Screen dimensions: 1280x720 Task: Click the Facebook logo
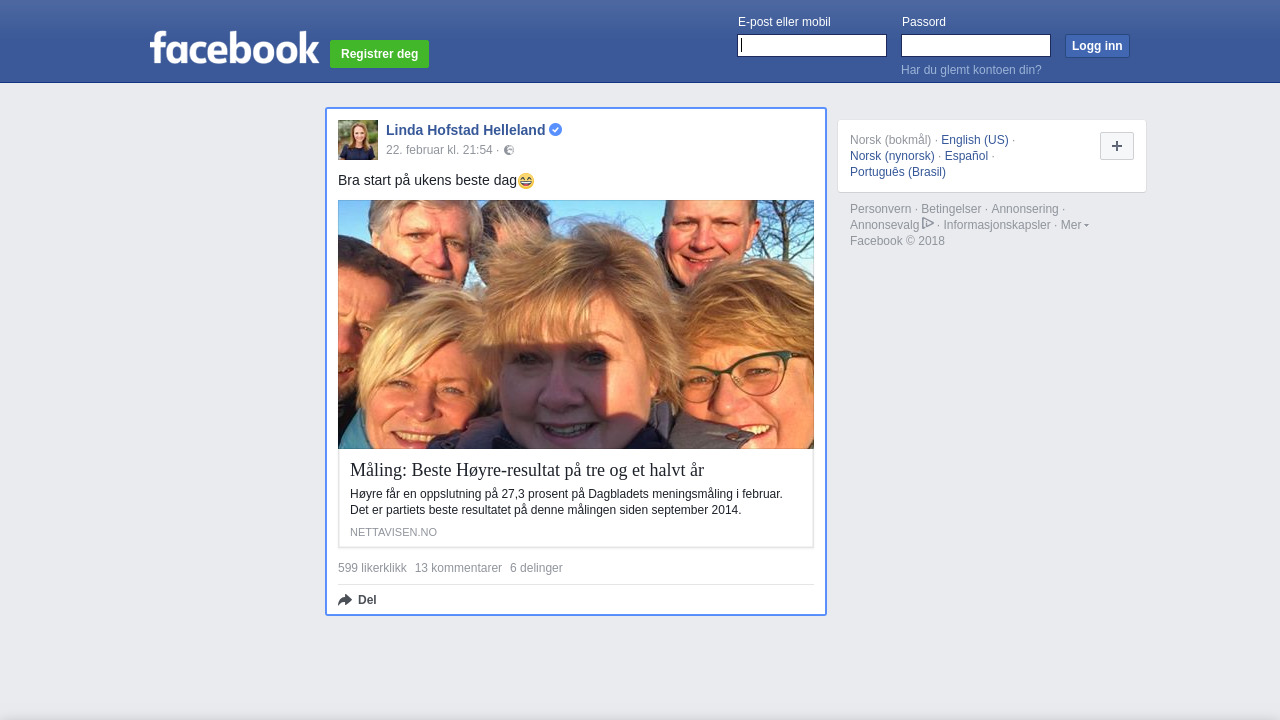click(234, 48)
